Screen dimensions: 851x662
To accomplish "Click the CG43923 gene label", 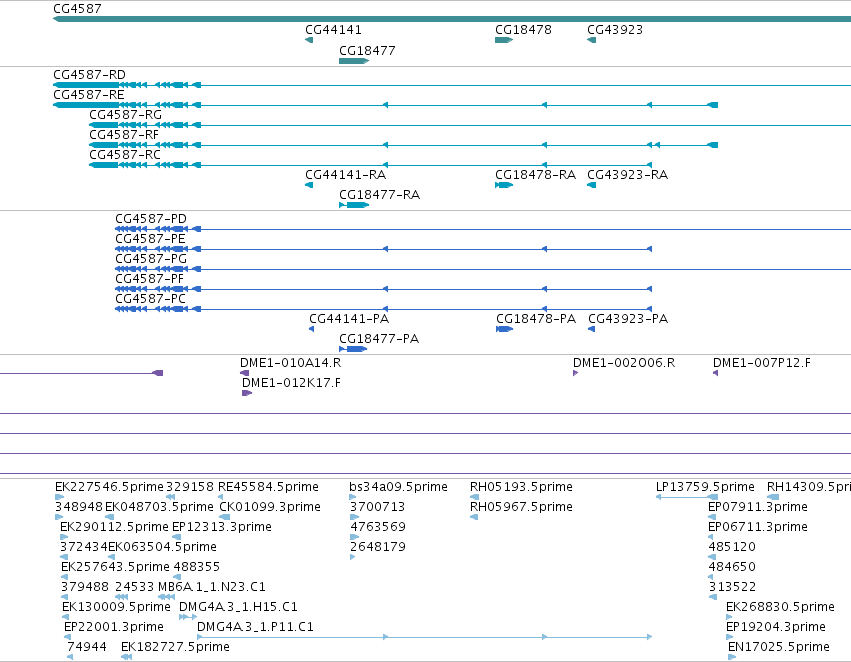I will click(615, 30).
